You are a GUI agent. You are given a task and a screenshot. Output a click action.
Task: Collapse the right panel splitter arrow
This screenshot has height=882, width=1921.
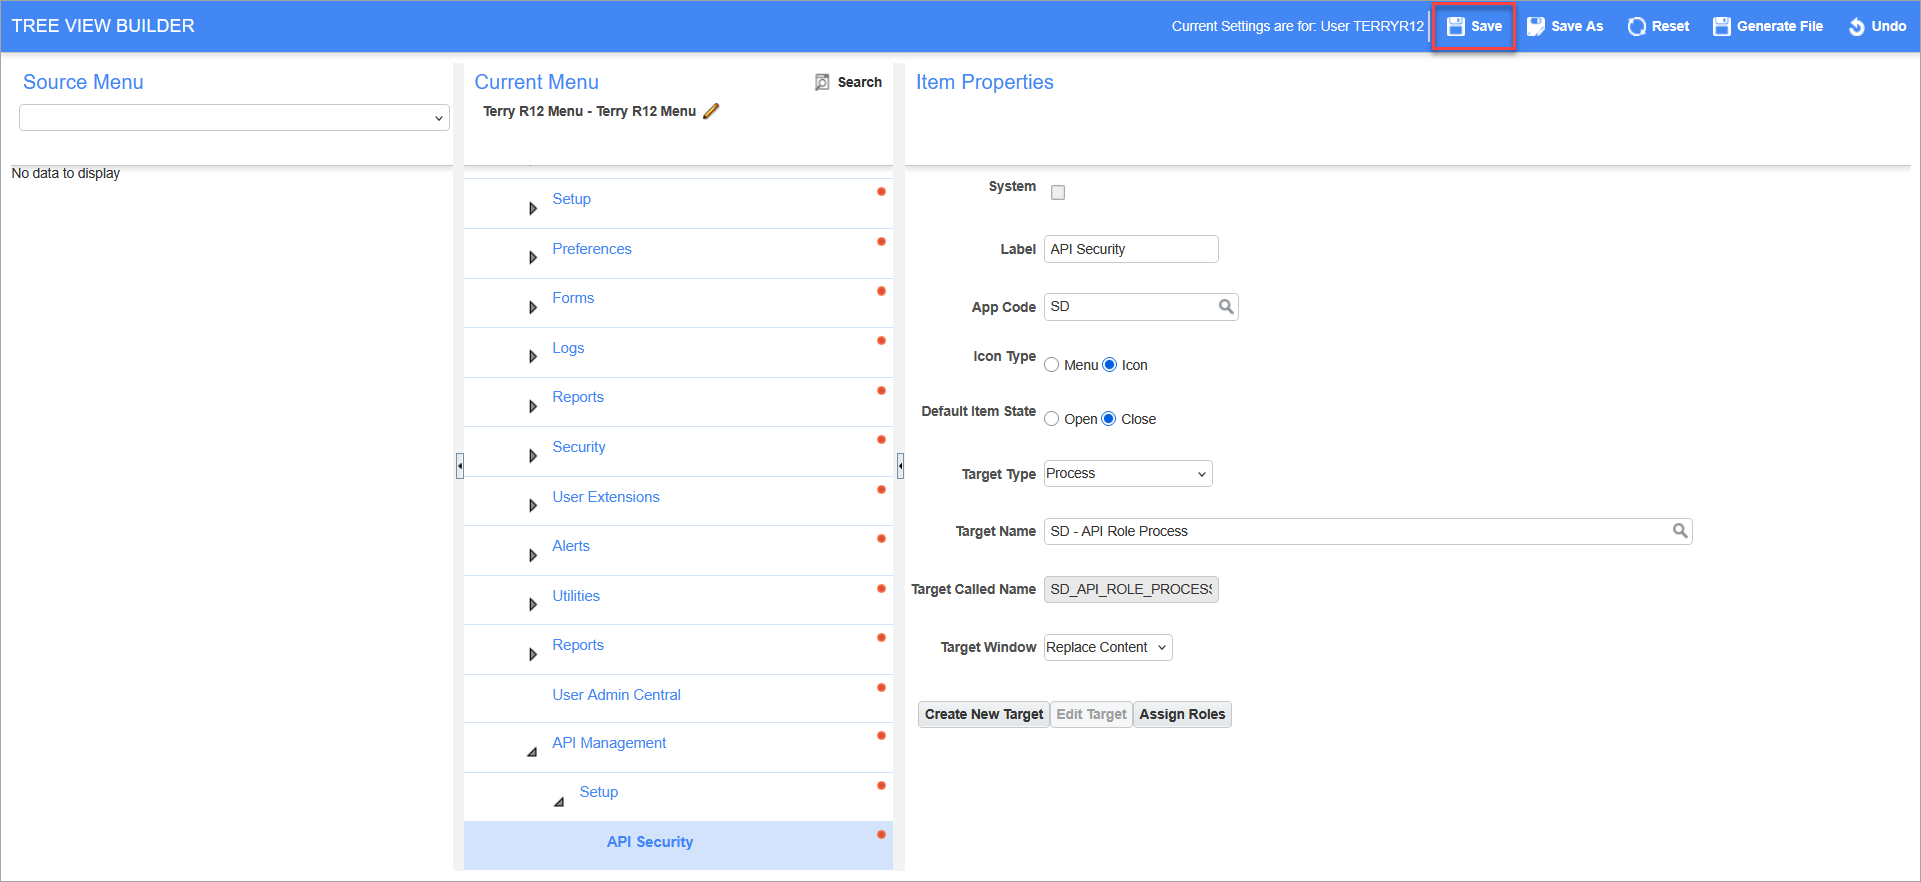tap(900, 466)
